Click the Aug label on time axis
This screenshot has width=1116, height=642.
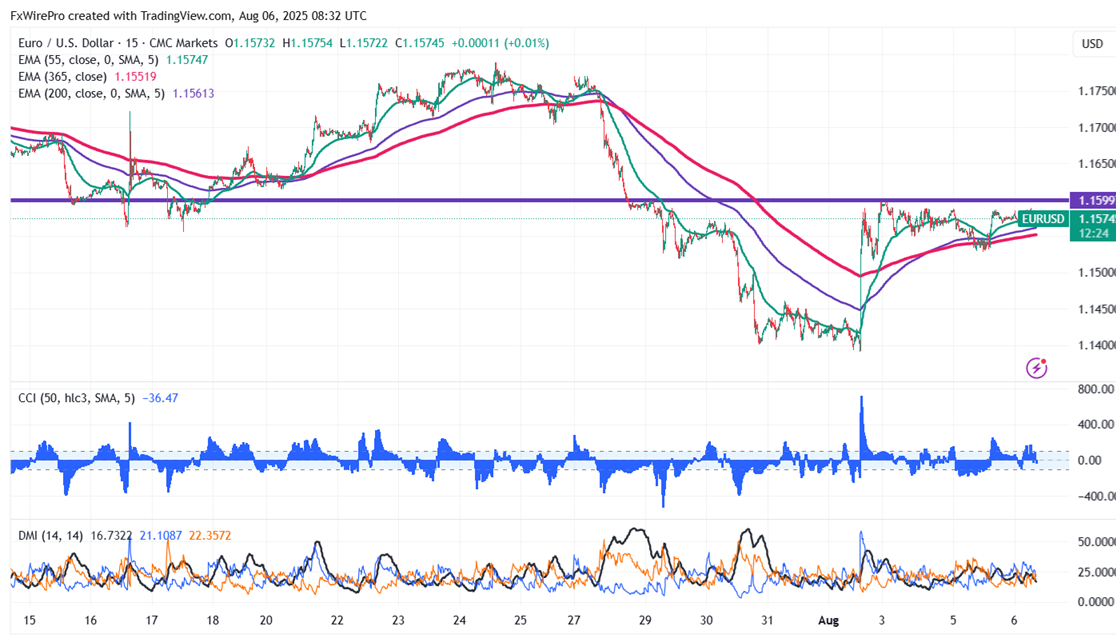pos(828,621)
